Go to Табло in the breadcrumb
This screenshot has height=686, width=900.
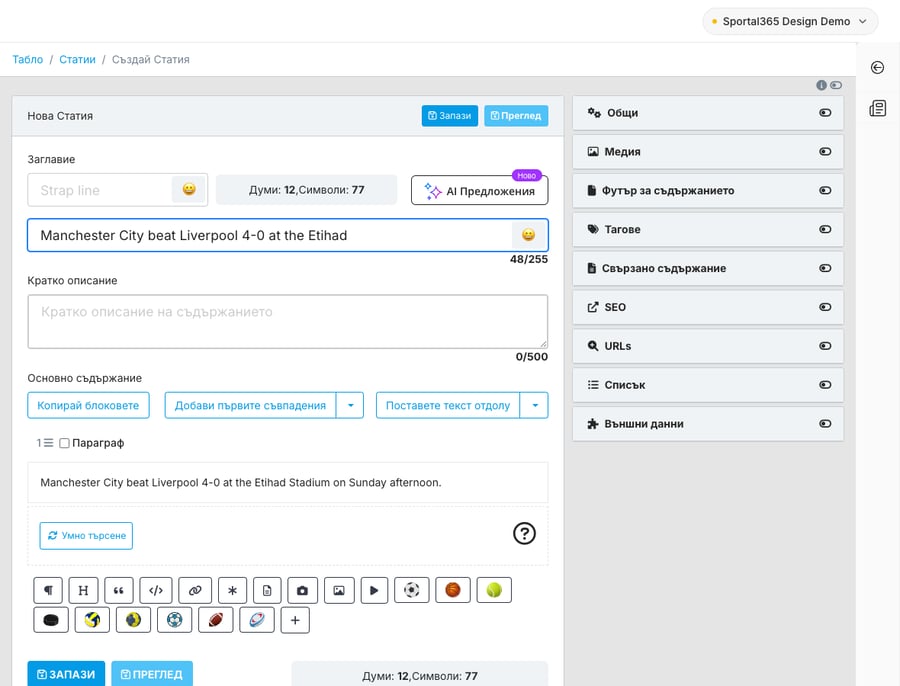(x=28, y=59)
